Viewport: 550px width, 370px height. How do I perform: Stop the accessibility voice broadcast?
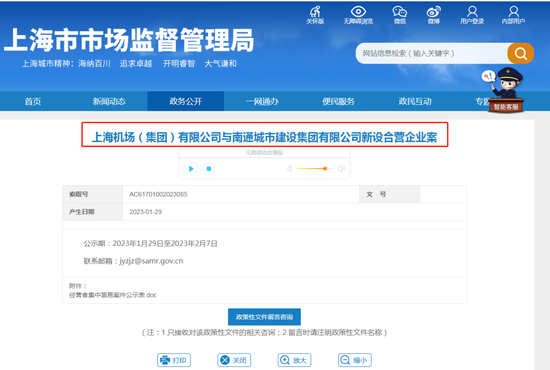coord(209,169)
